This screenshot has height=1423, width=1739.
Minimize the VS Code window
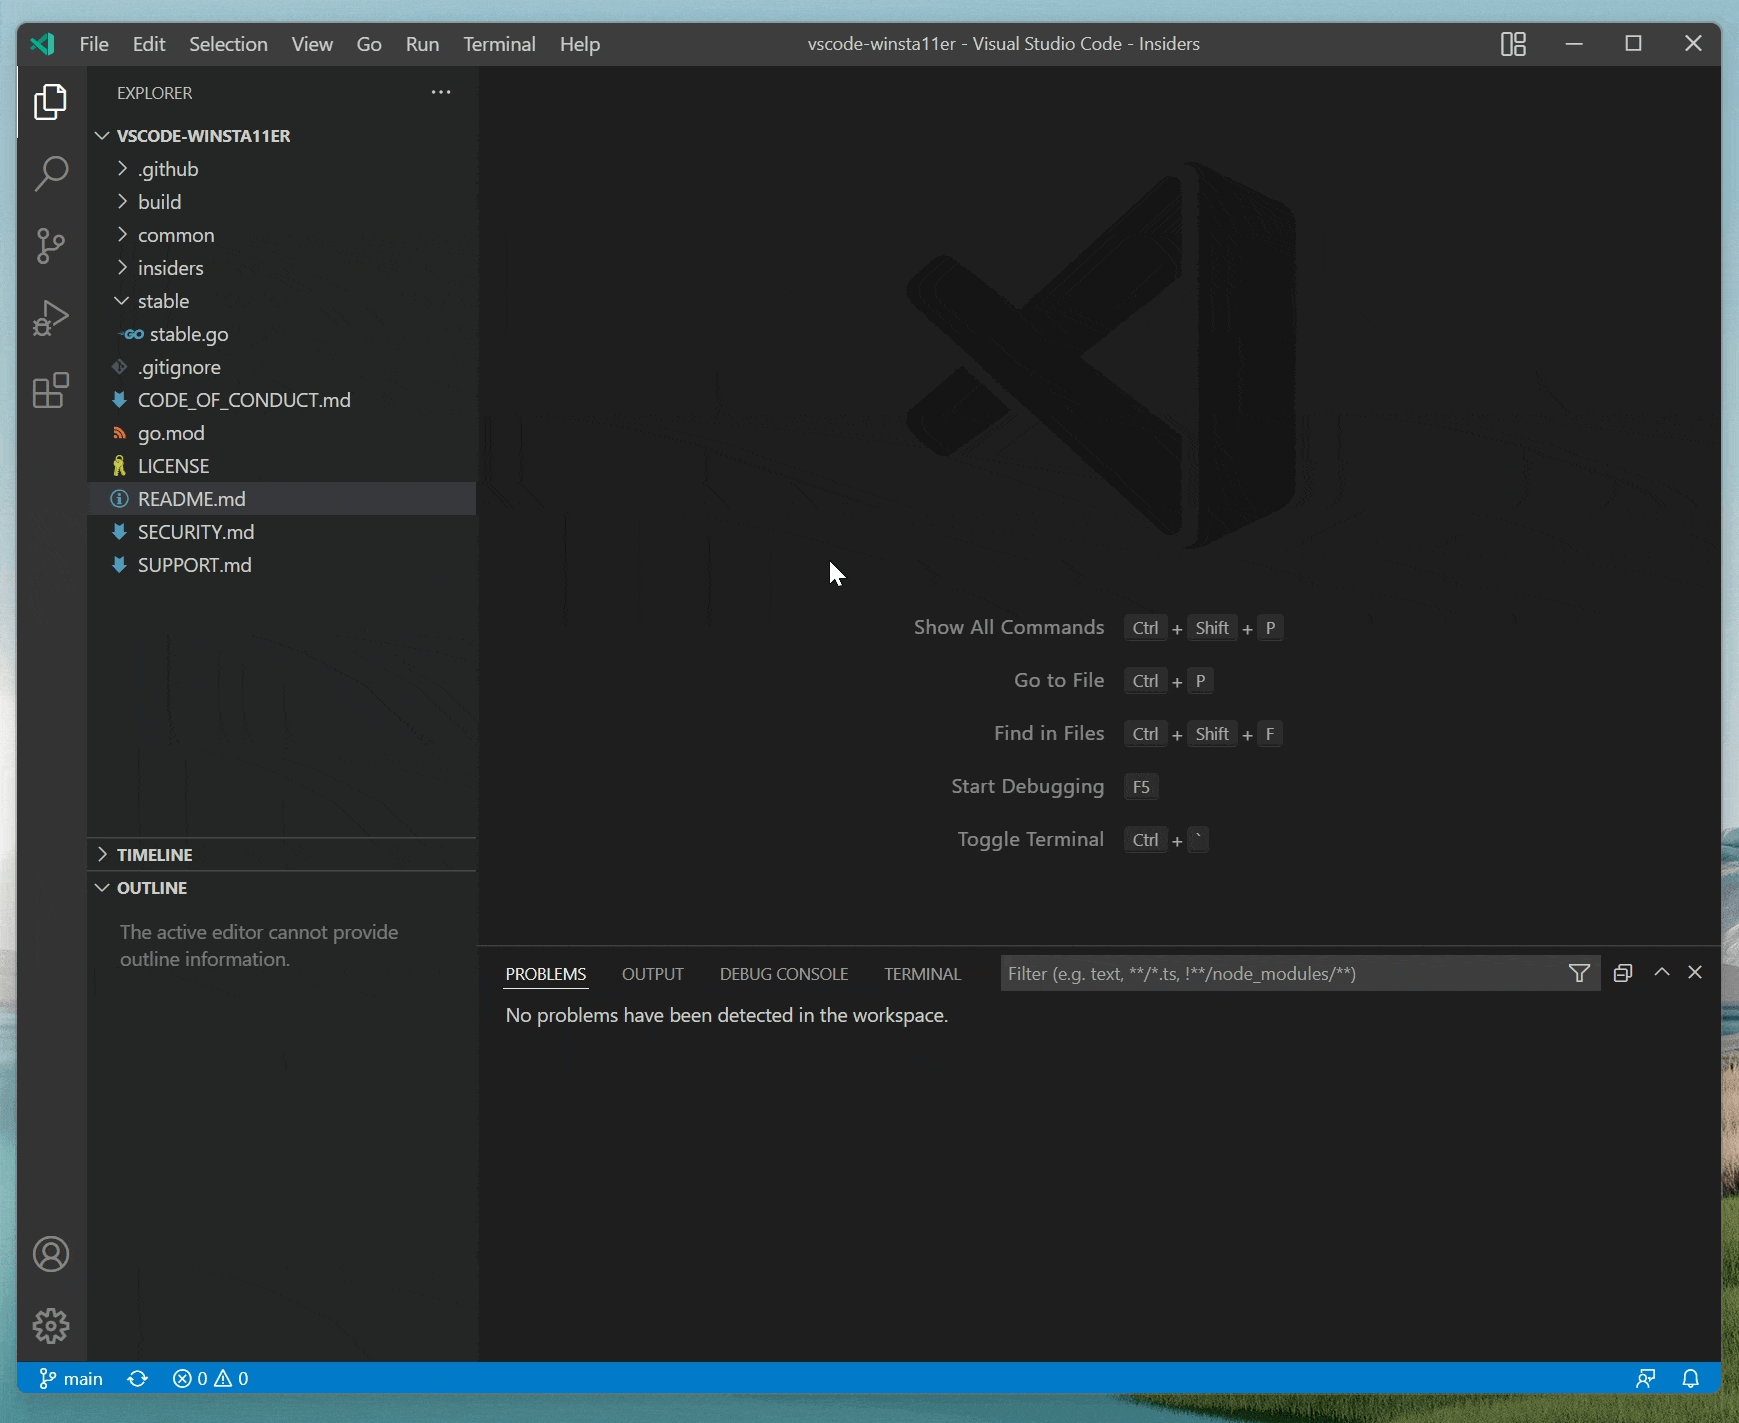coord(1574,44)
